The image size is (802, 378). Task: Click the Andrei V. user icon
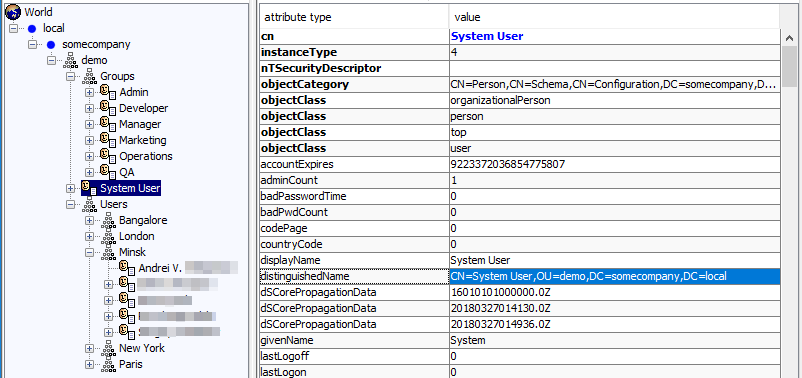pyautogui.click(x=127, y=268)
